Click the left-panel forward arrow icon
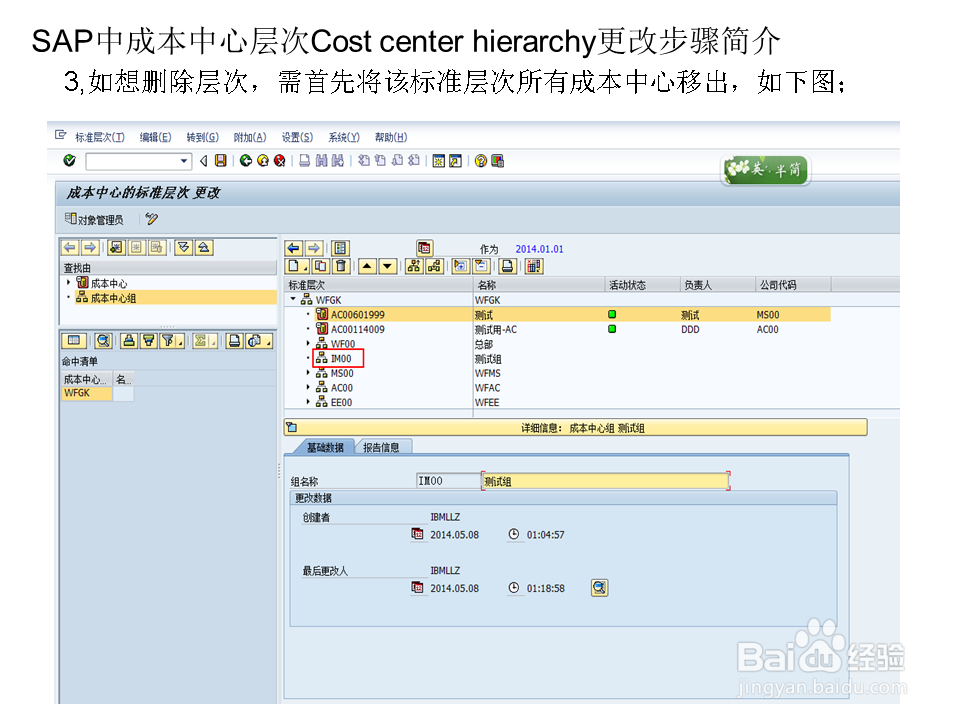Image resolution: width=960 pixels, height=720 pixels. tap(90, 247)
